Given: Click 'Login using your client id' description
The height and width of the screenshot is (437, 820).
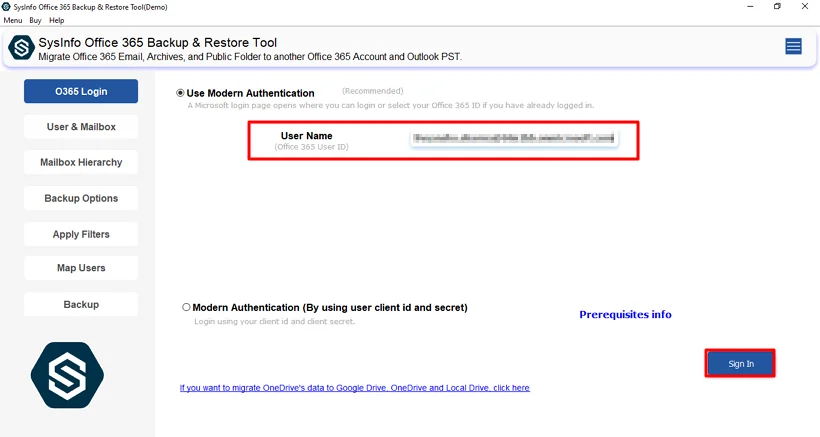Looking at the screenshot, I should click(275, 321).
